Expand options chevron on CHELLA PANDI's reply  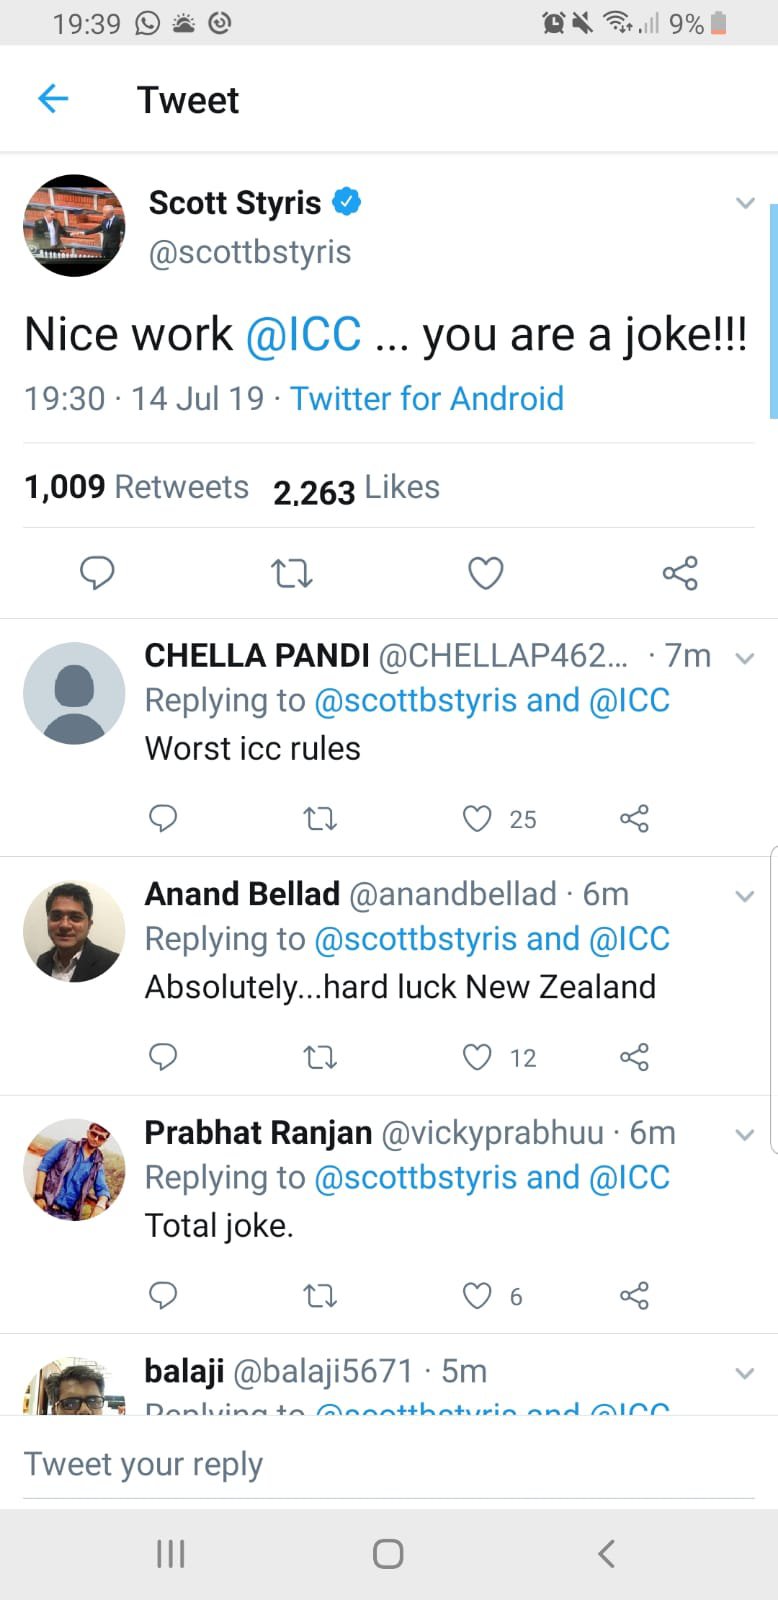745,658
